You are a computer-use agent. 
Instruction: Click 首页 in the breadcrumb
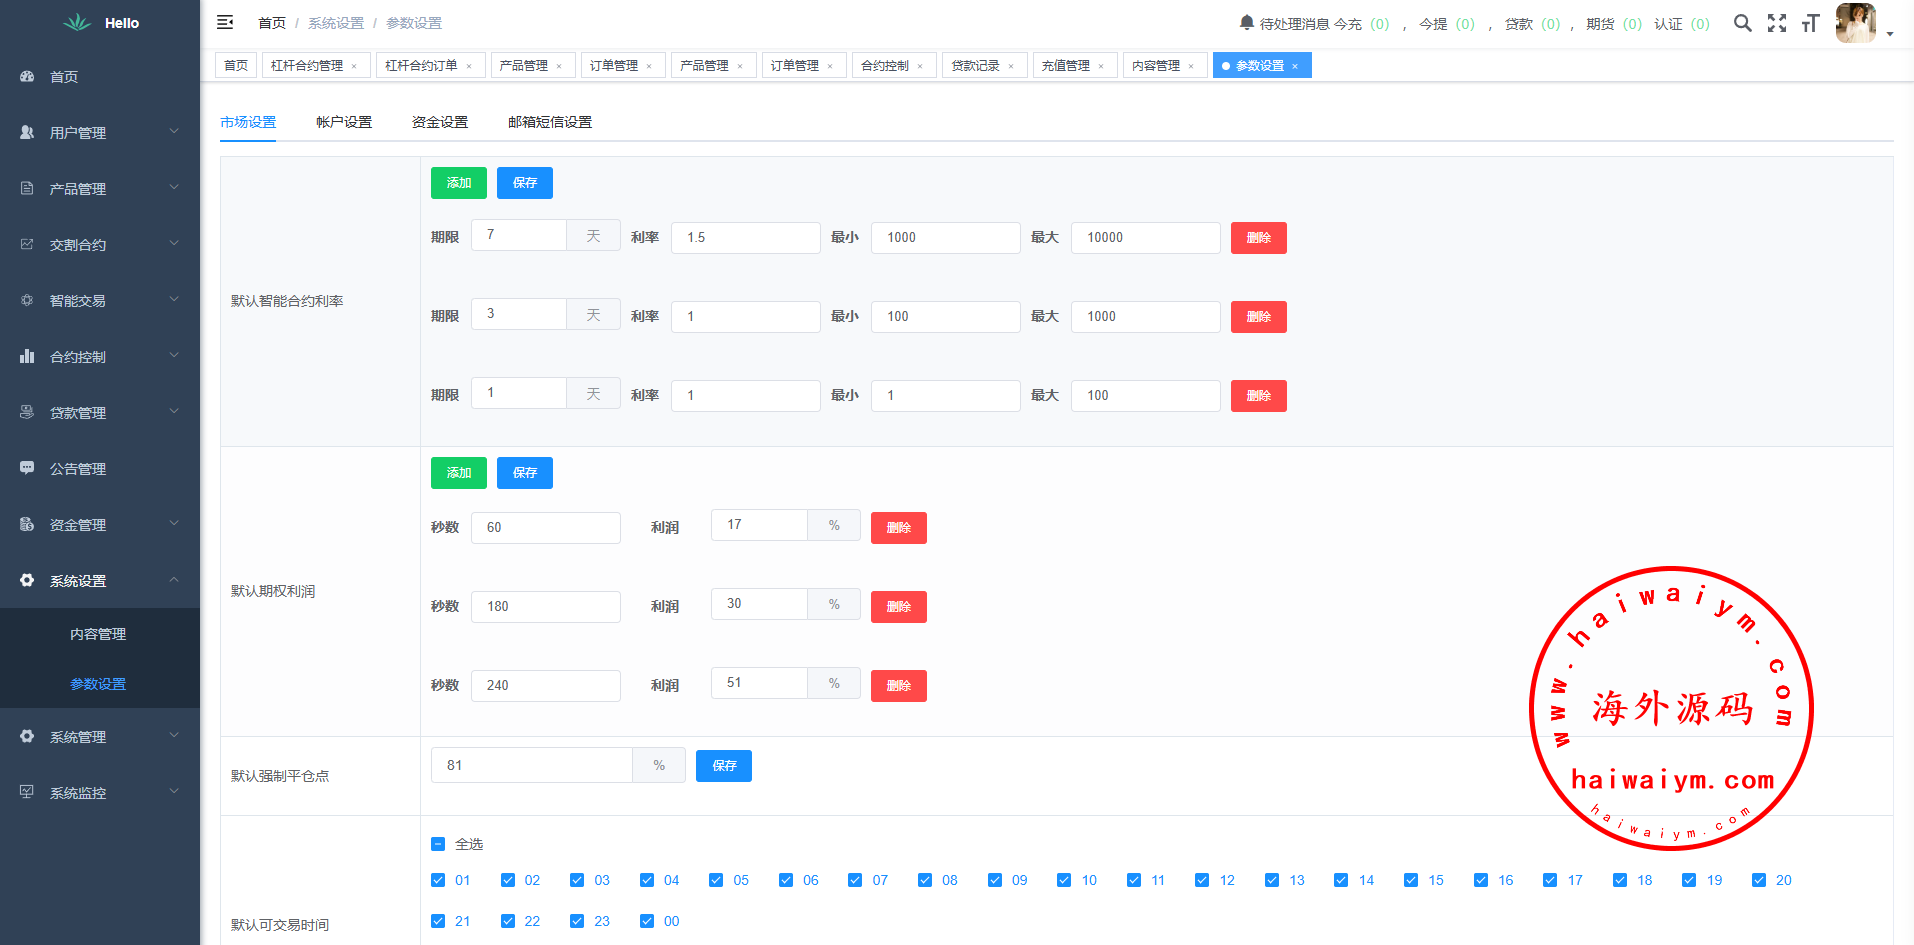[272, 23]
